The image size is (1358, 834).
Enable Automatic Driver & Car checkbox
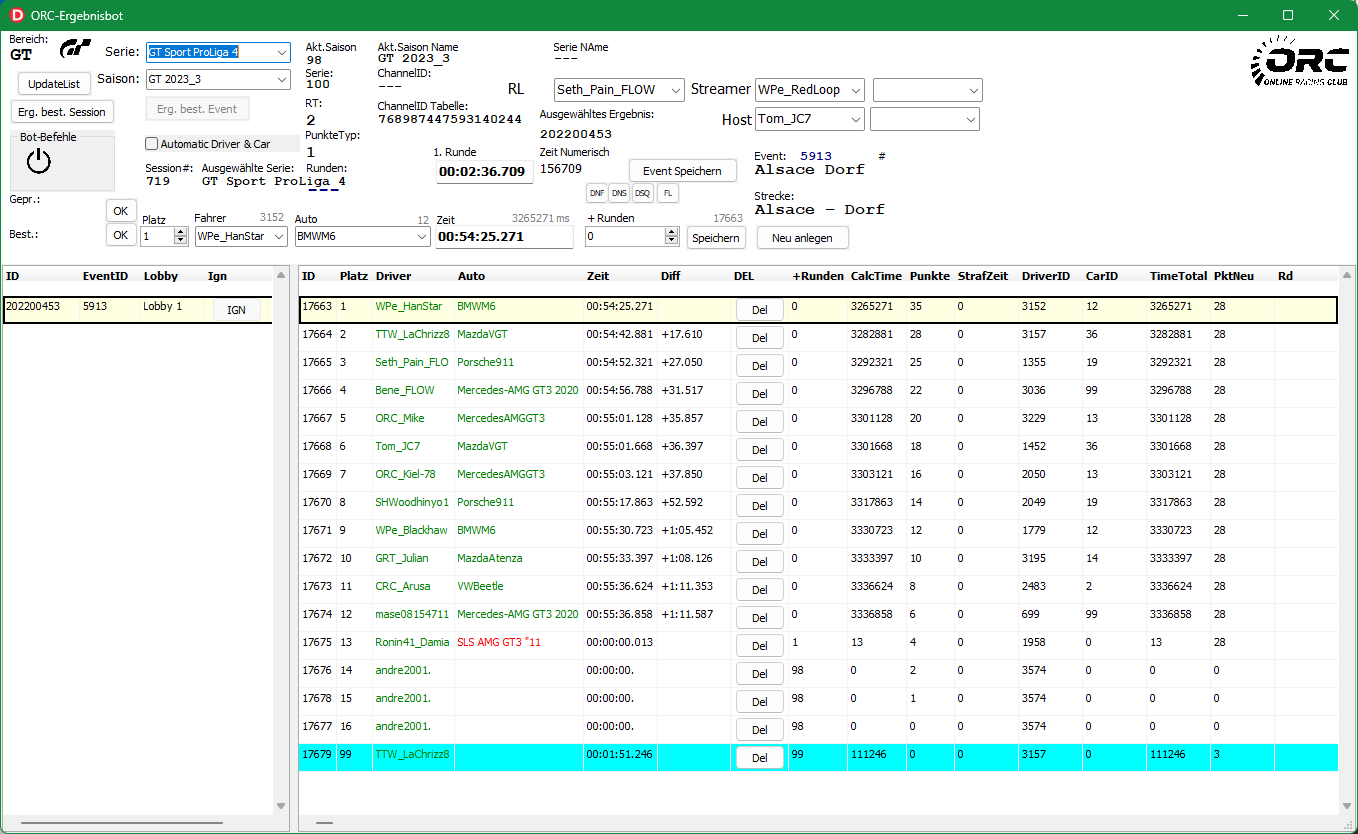pos(152,144)
